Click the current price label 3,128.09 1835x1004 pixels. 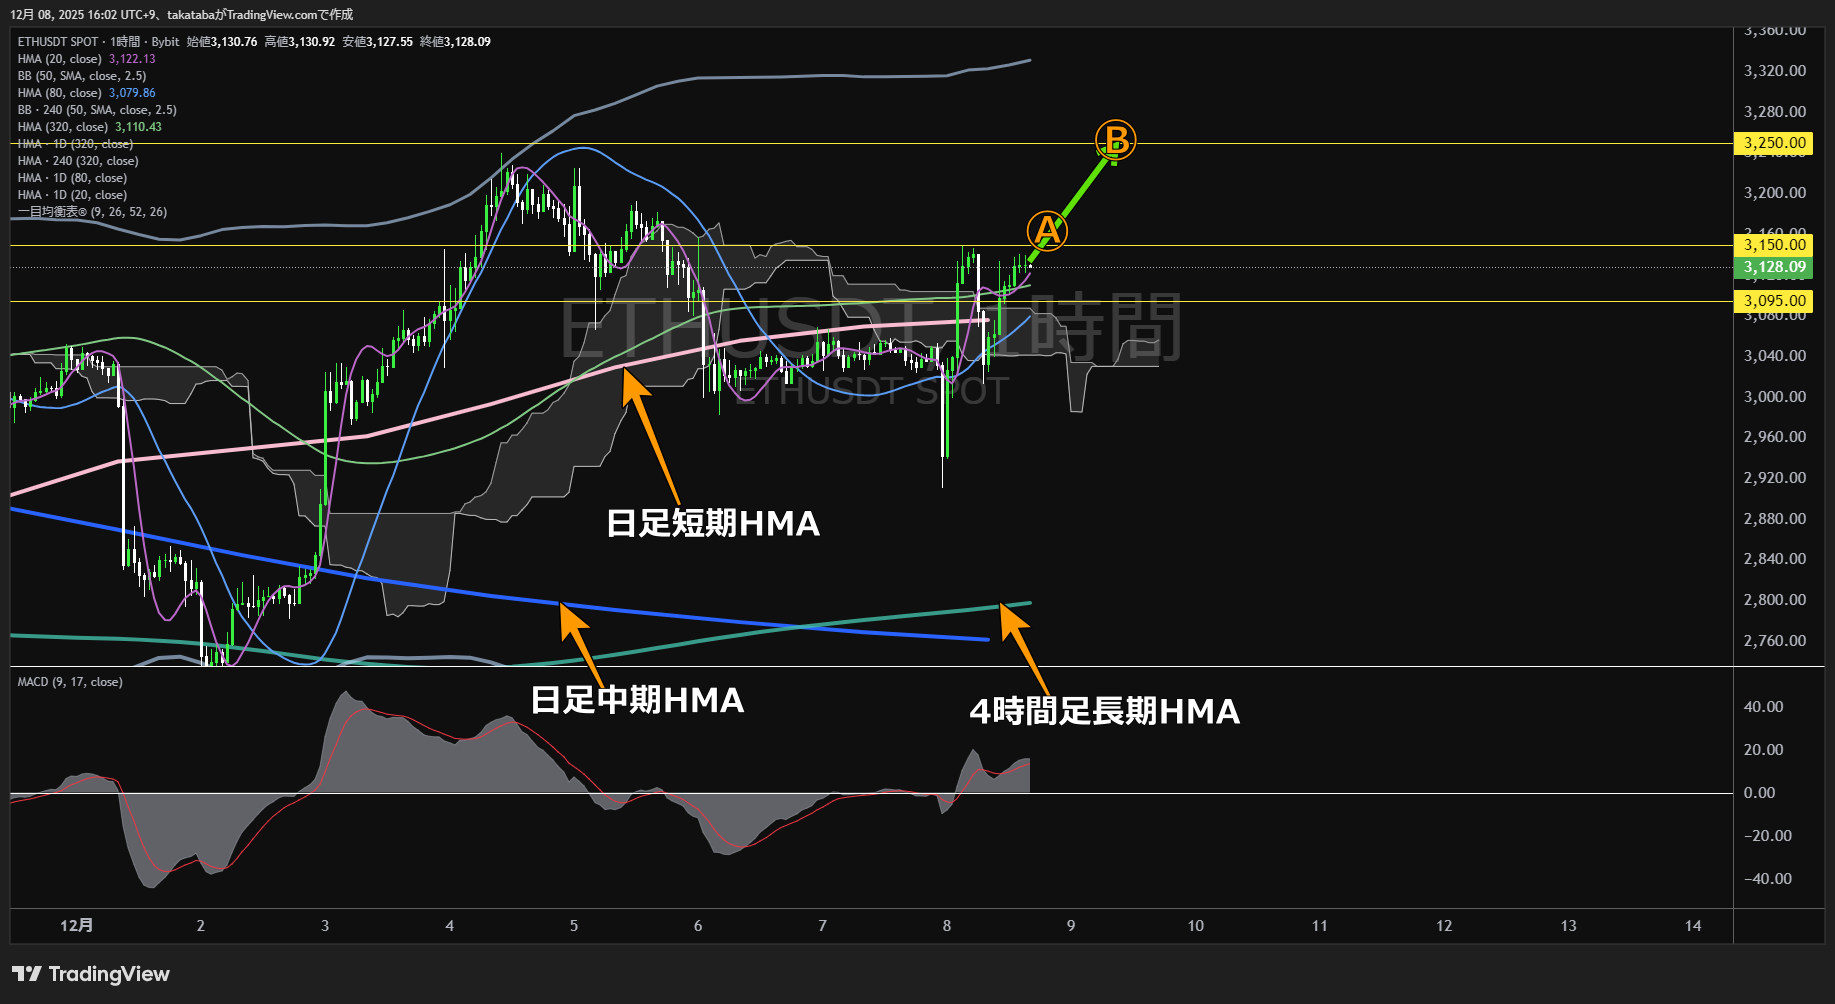tap(1773, 267)
